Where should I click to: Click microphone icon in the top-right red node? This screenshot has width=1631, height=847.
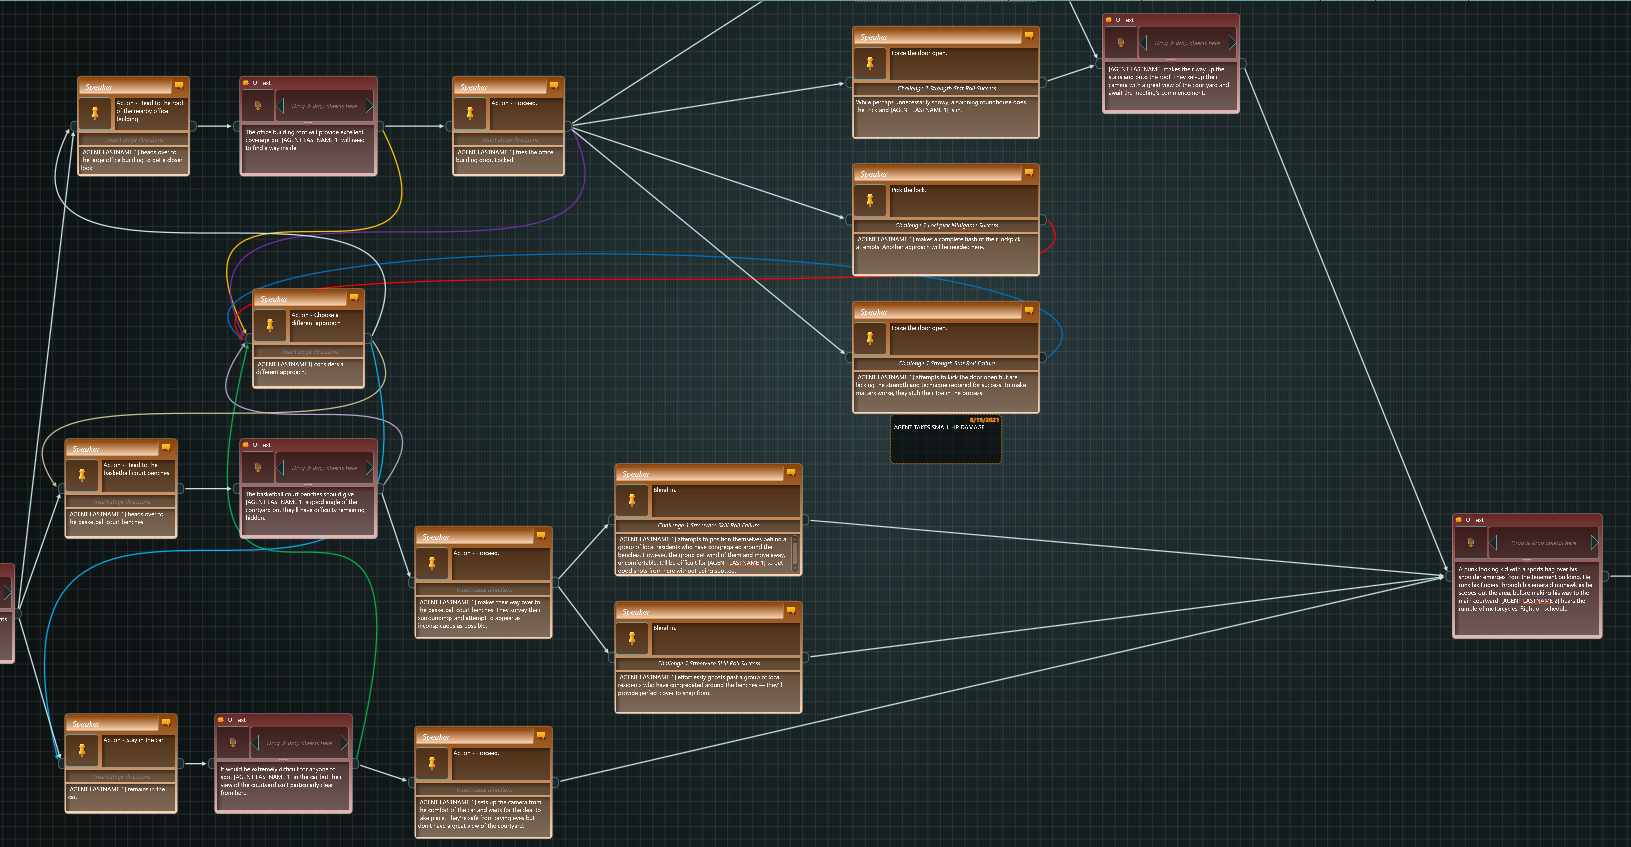(1121, 43)
